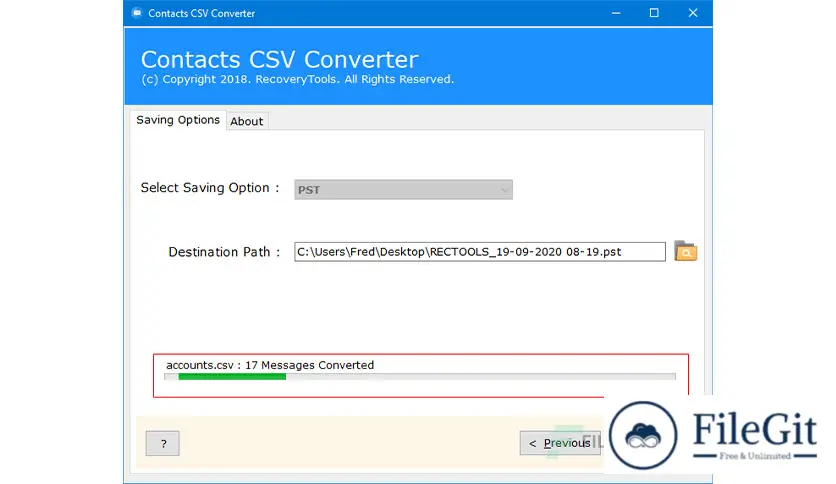The image size is (836, 484).
Task: Click the Contacts CSV Converter banner heading
Action: pos(279,59)
